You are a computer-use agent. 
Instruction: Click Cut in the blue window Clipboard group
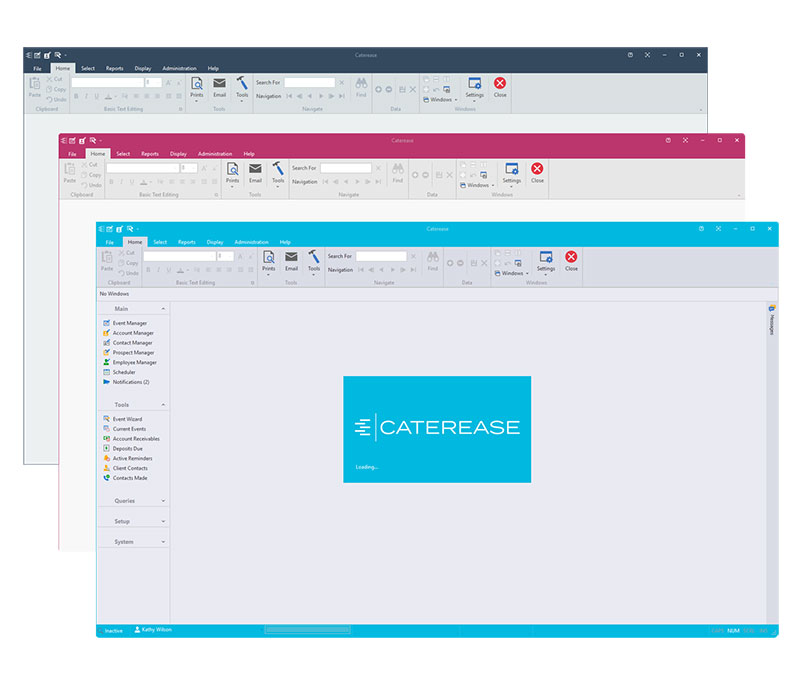tap(127, 252)
